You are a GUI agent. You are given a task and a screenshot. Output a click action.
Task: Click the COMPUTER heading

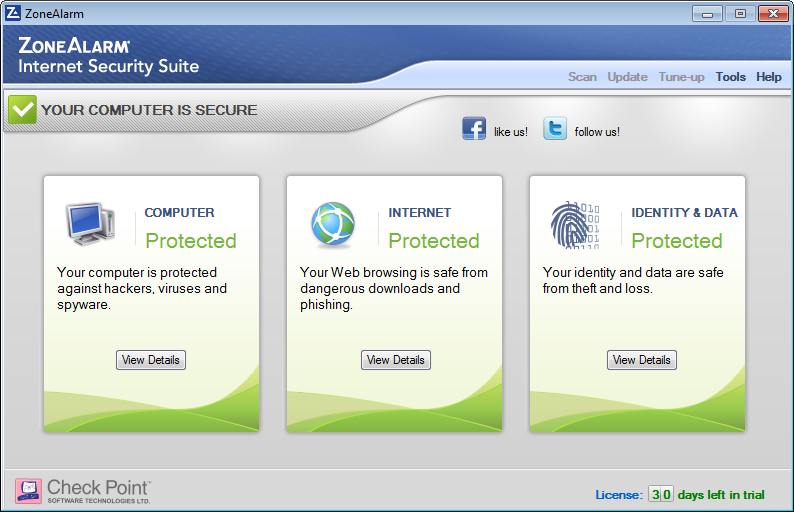pyautogui.click(x=179, y=213)
